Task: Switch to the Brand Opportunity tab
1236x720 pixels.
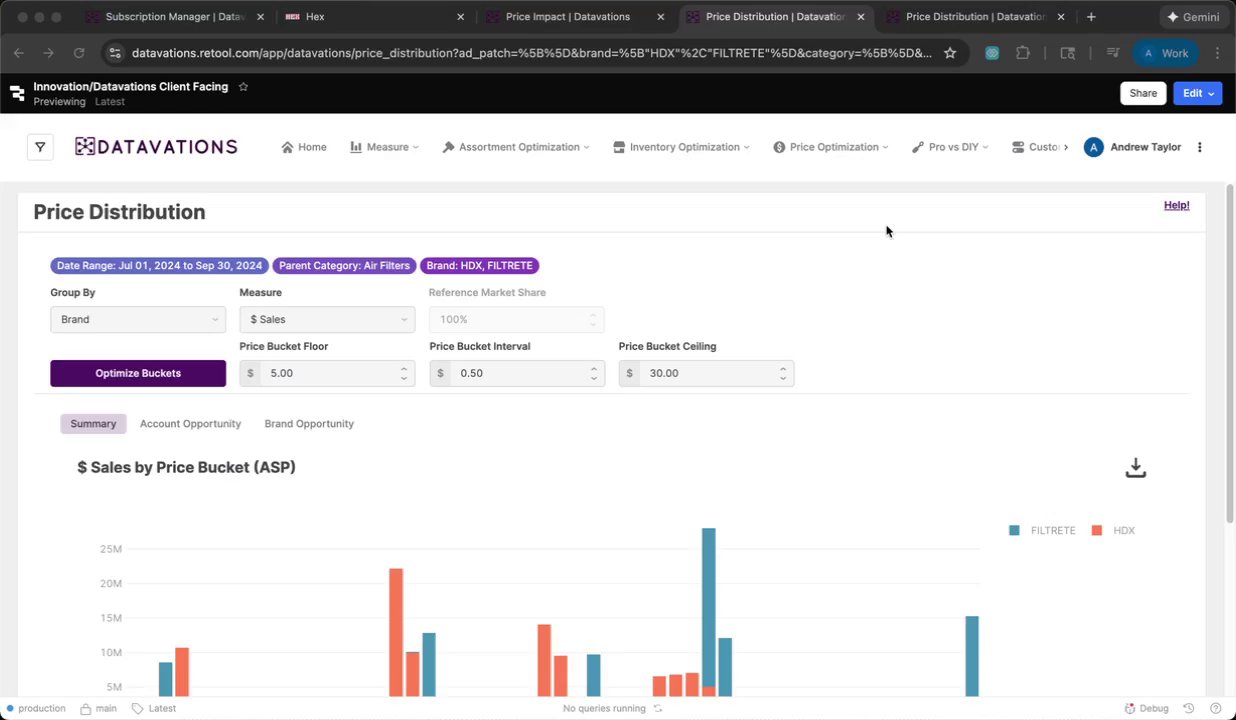Action: coord(309,424)
